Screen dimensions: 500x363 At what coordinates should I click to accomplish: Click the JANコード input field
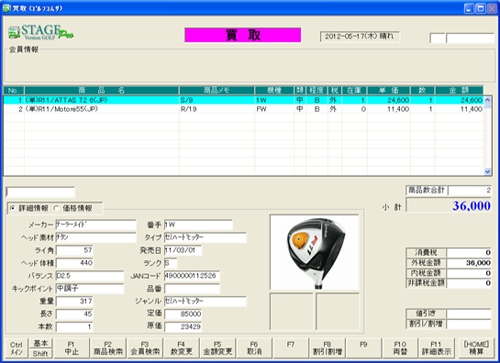pos(192,276)
